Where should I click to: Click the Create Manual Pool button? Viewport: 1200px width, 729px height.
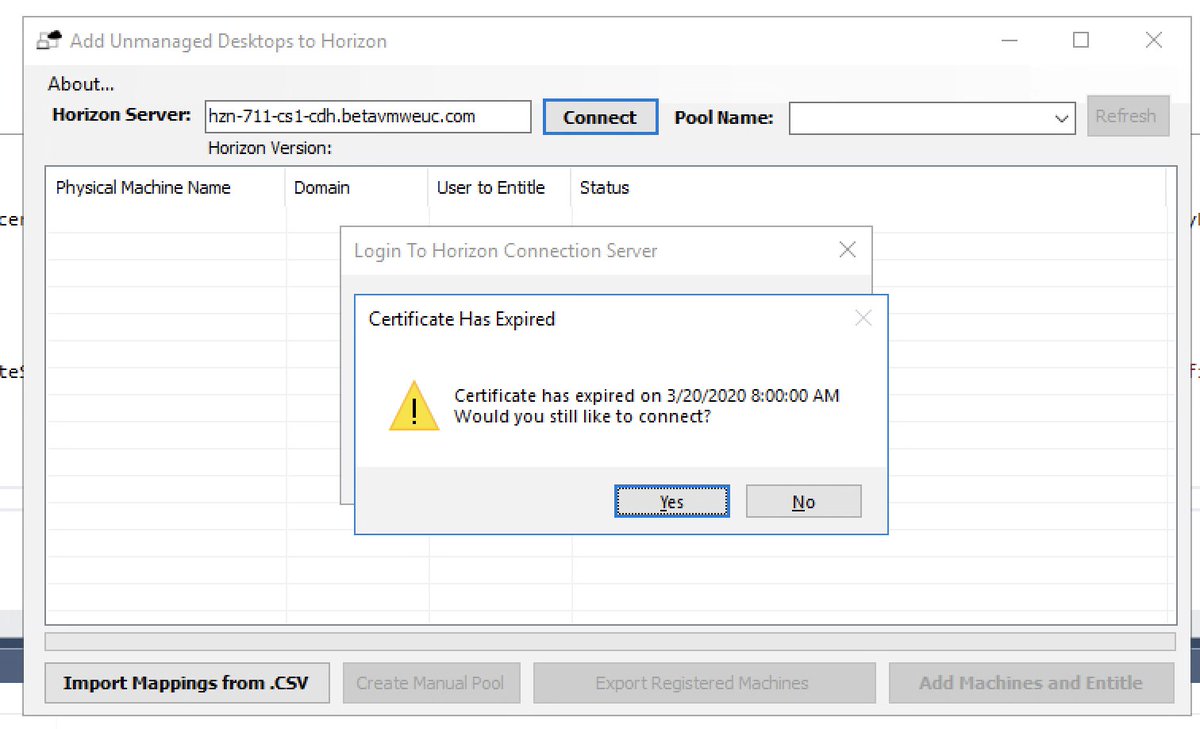point(430,683)
